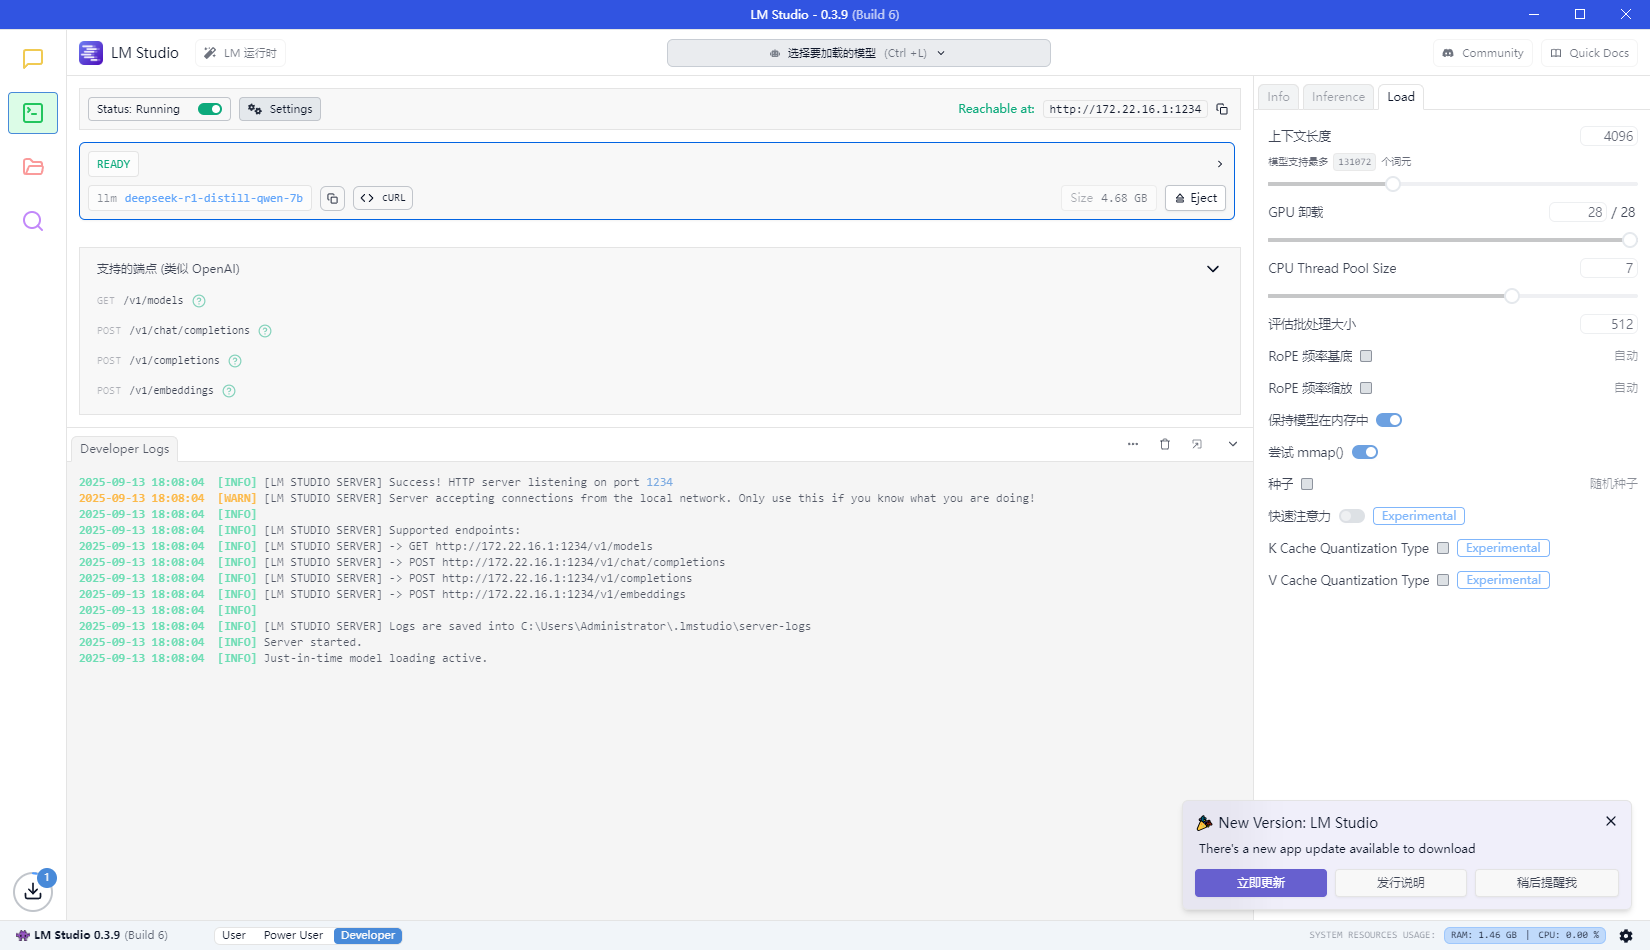Switch to User mode
This screenshot has height=950, width=1650.
pyautogui.click(x=234, y=936)
